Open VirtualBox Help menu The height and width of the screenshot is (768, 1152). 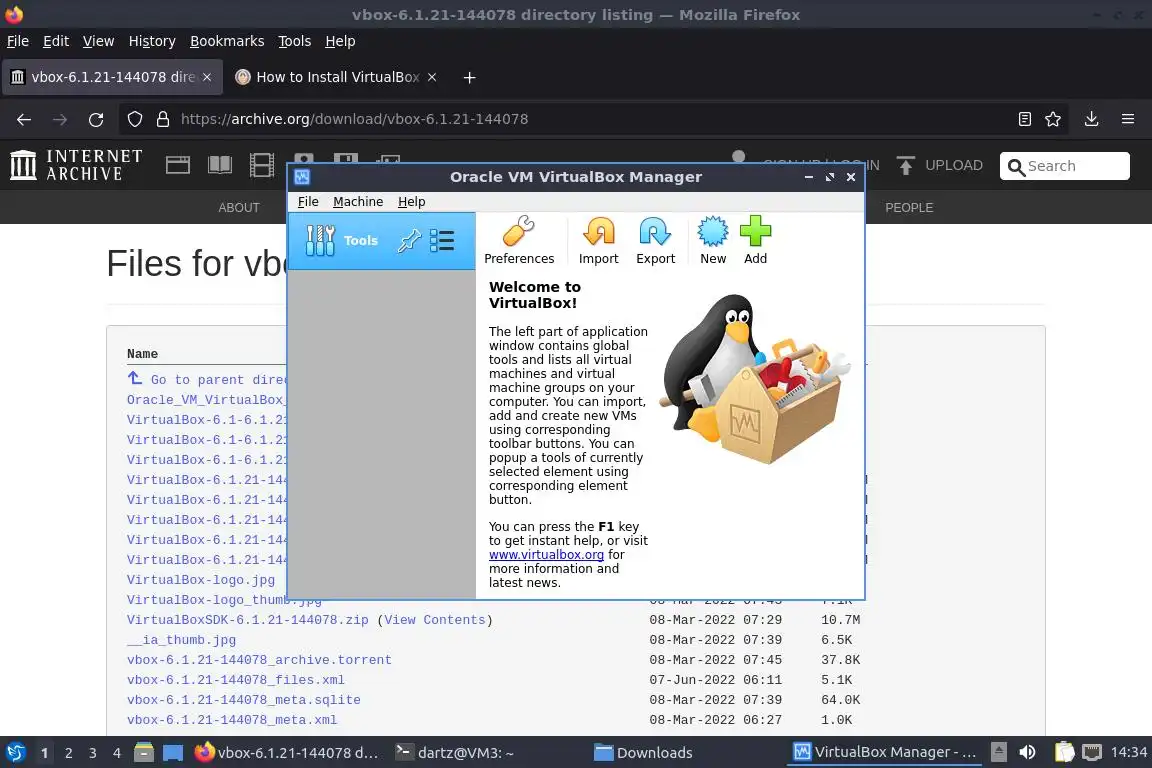click(411, 201)
